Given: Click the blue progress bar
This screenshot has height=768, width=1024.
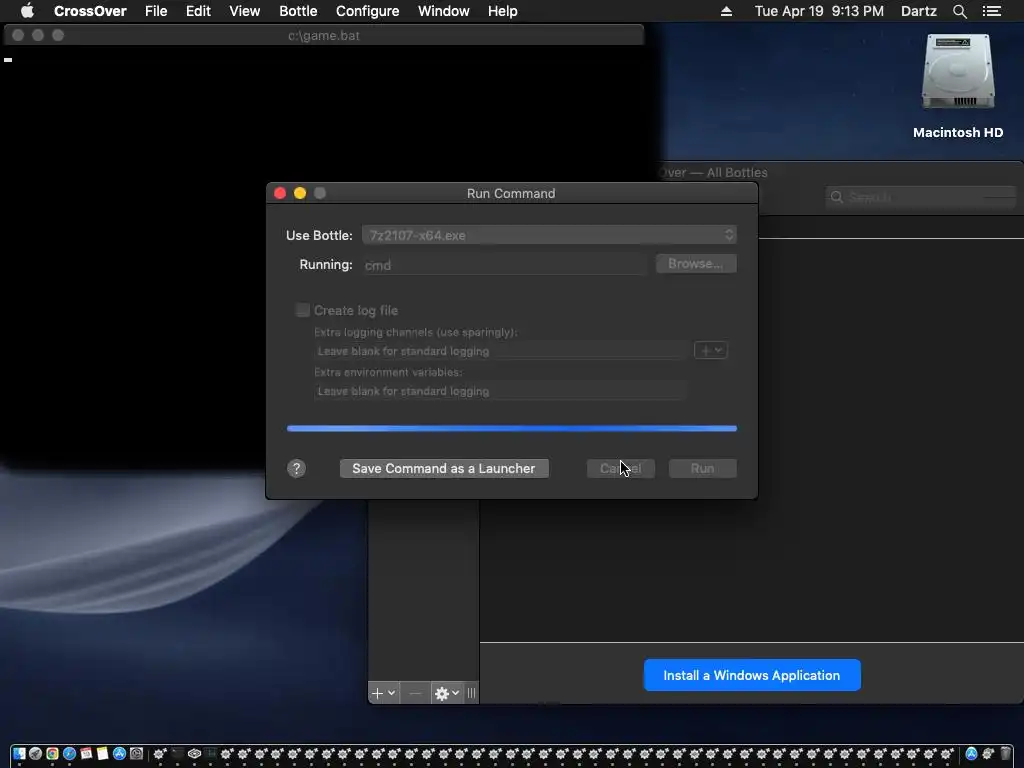Looking at the screenshot, I should tap(512, 428).
